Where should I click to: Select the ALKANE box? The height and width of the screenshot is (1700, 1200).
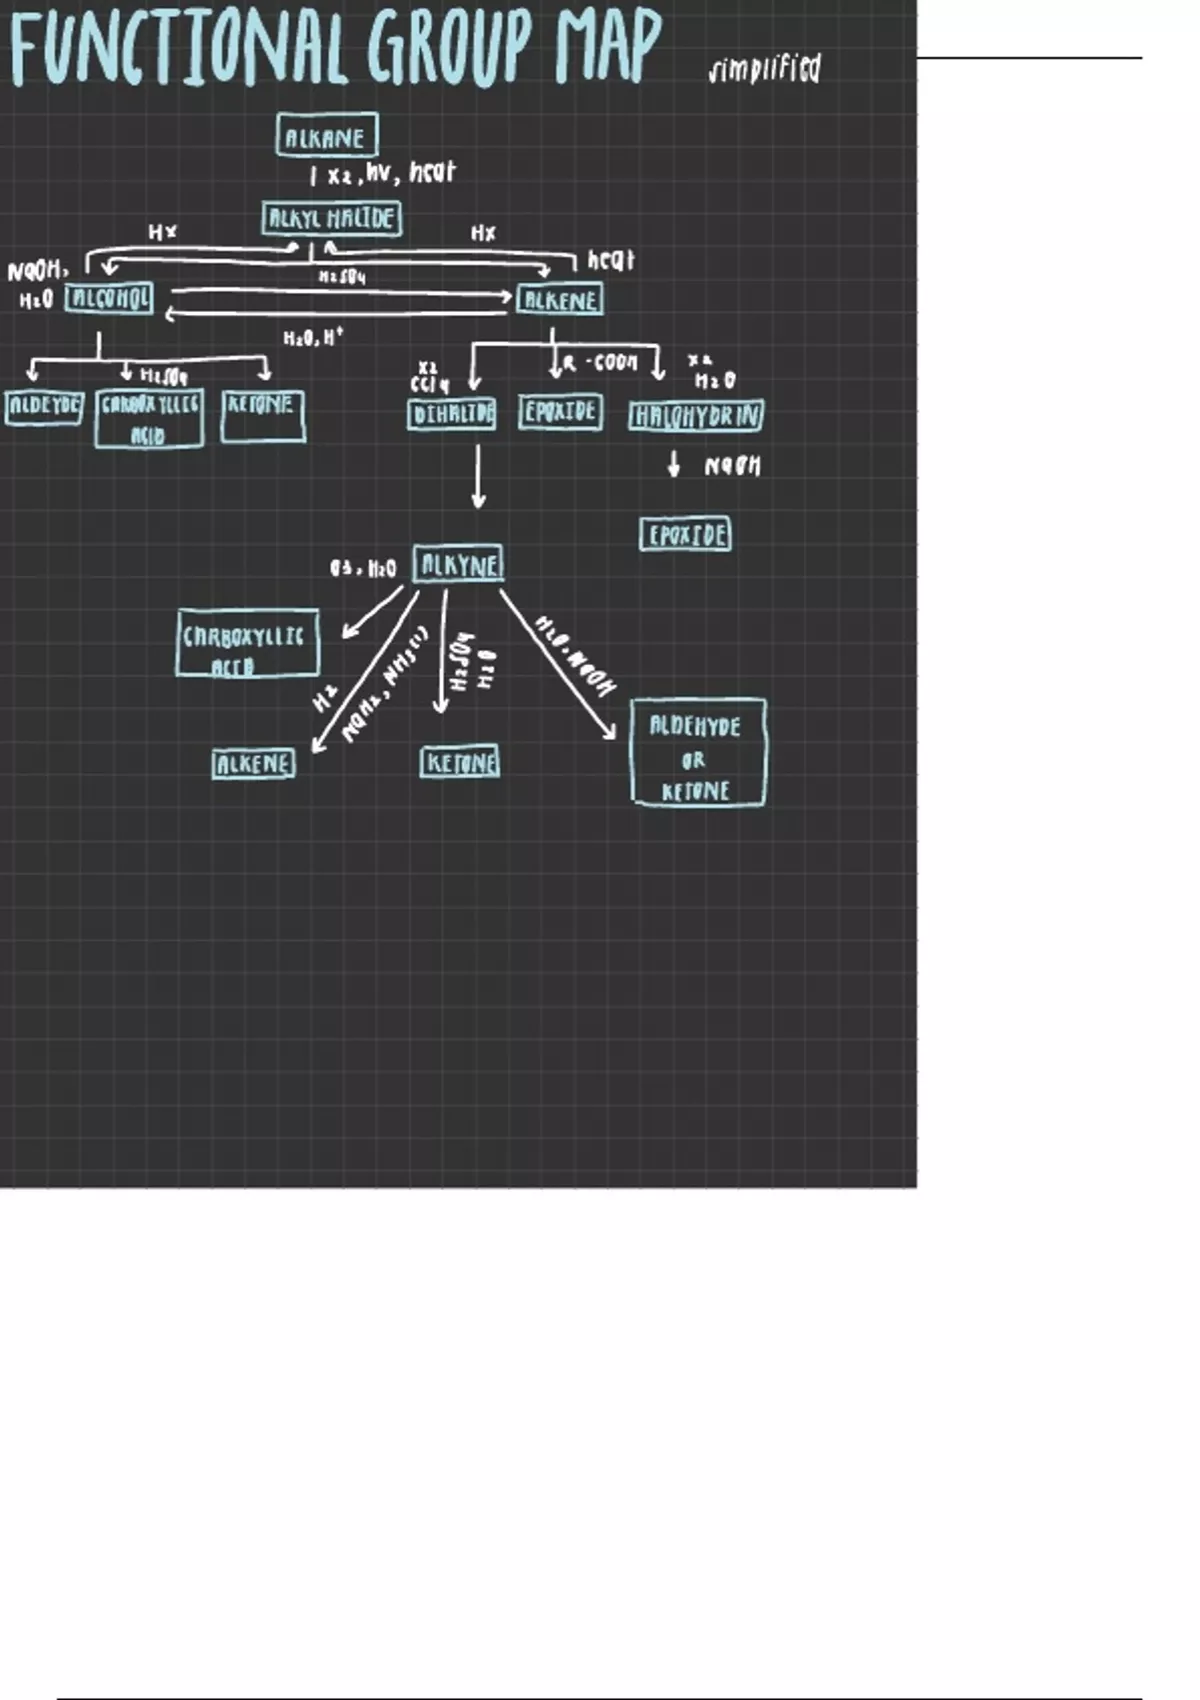[x=327, y=136]
